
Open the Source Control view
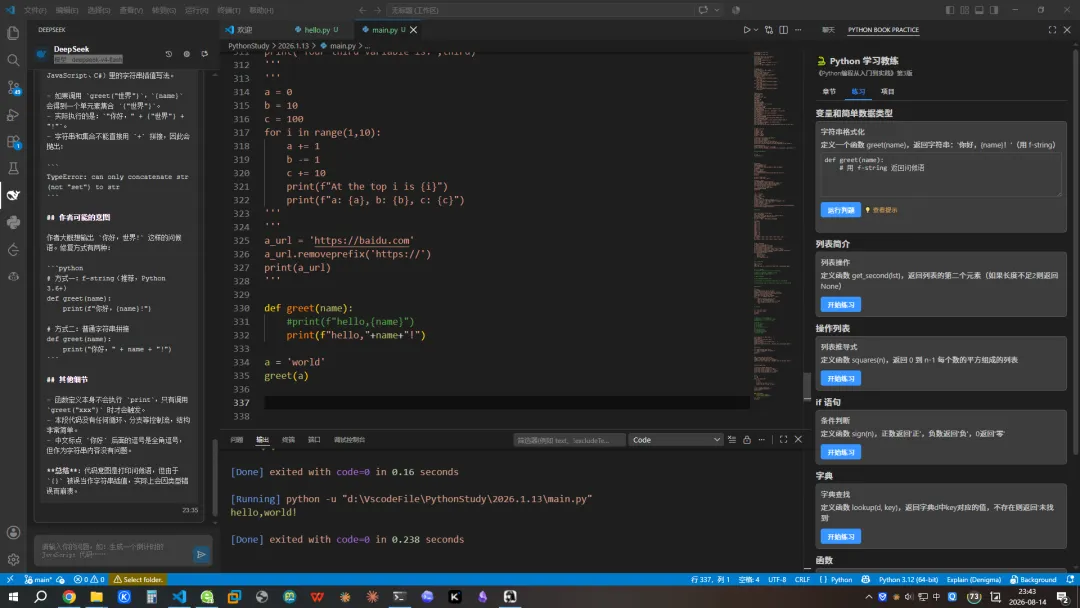(13, 87)
